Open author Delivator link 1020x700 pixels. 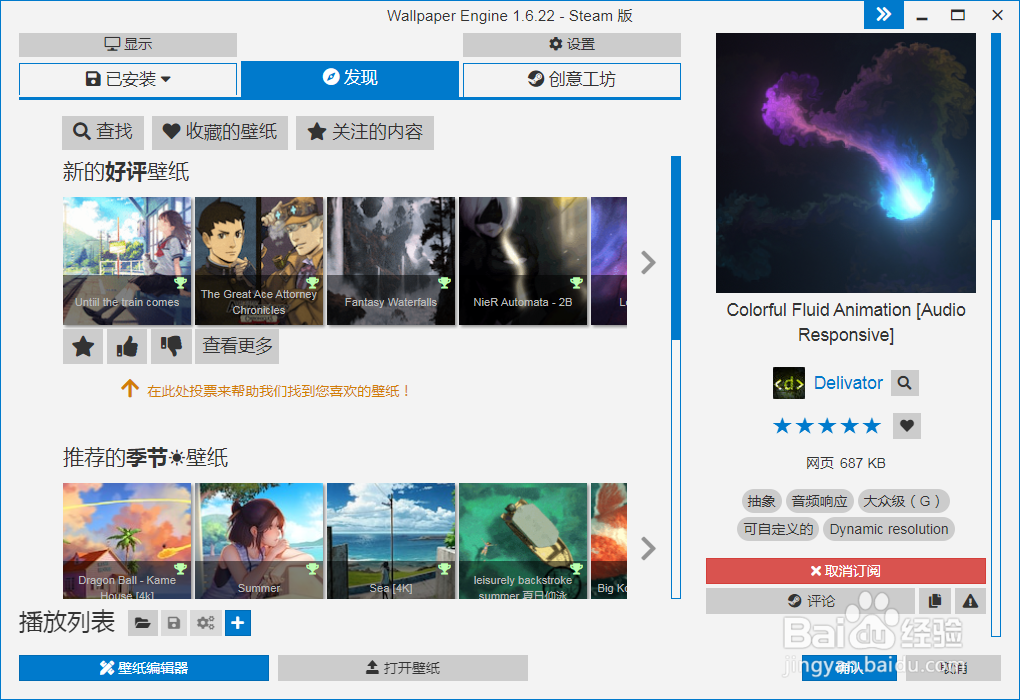848,383
